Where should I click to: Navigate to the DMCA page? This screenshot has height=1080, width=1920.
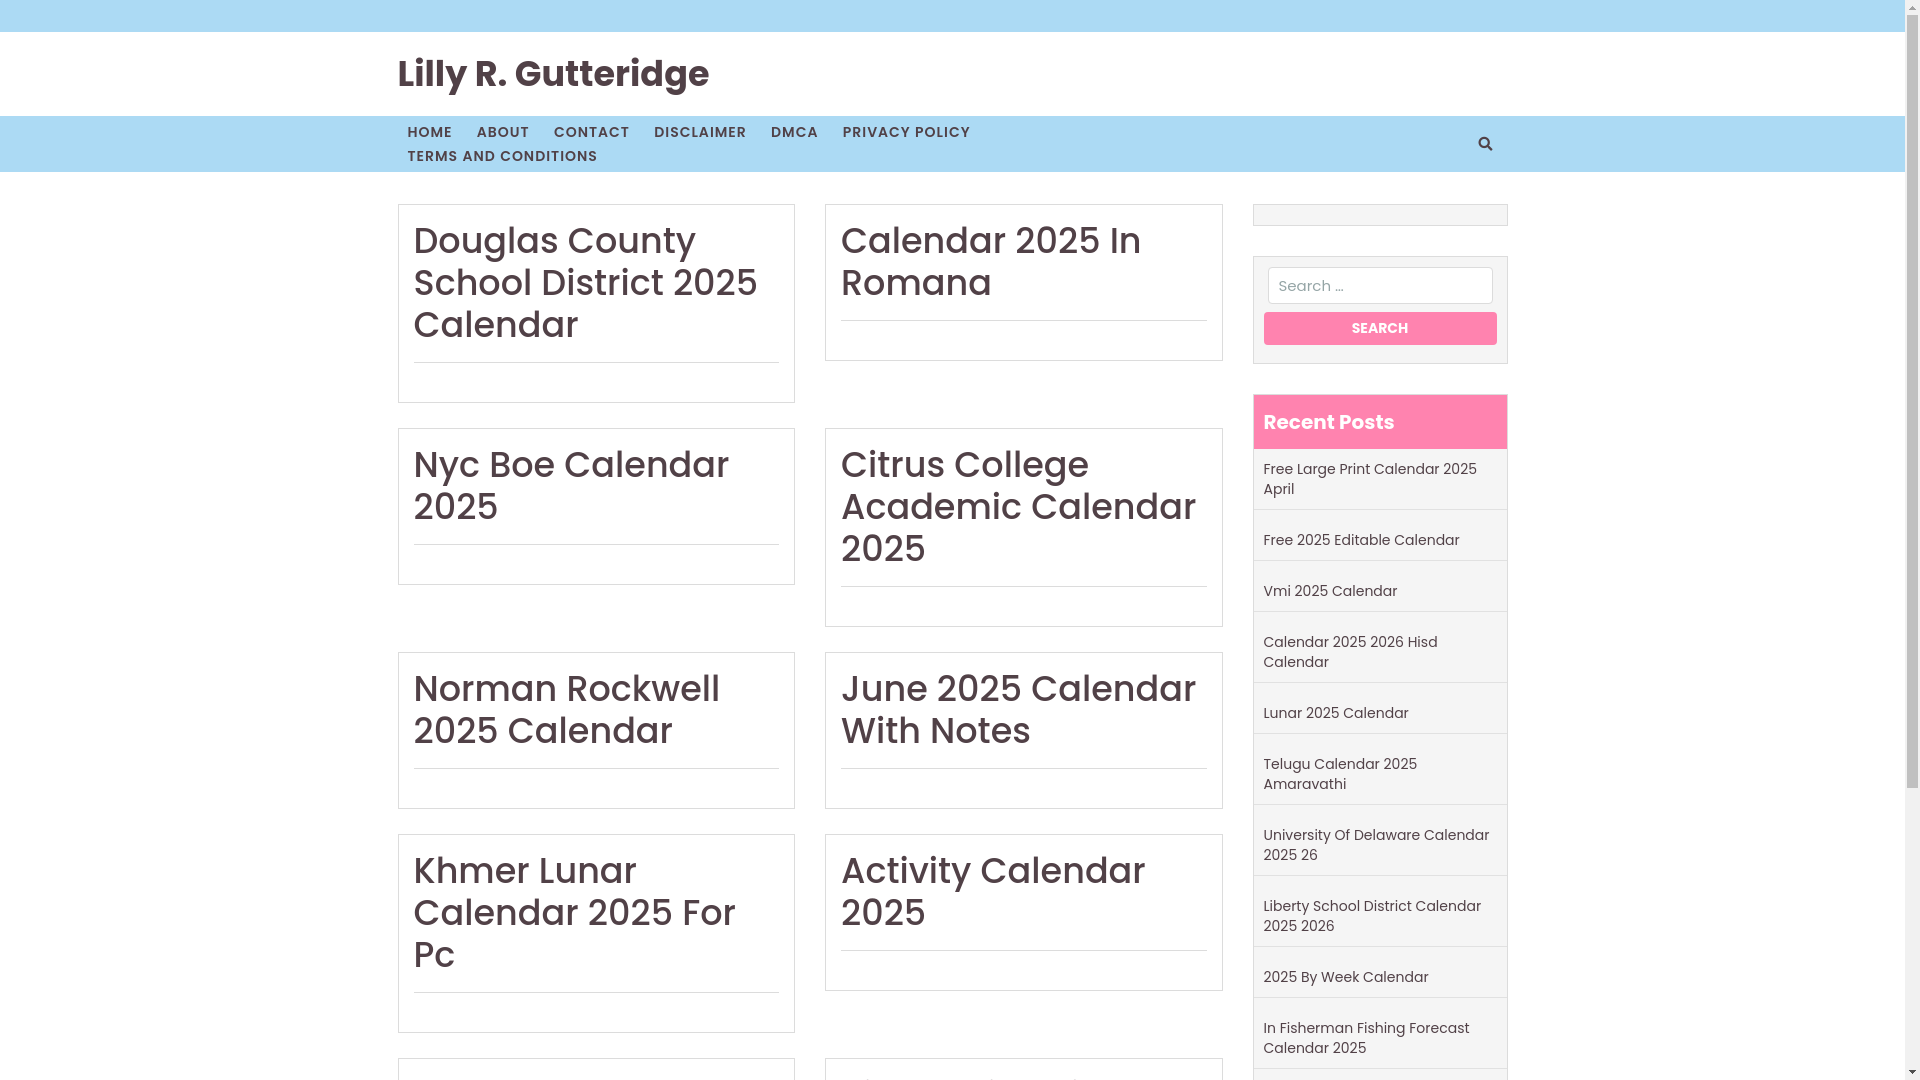pyautogui.click(x=794, y=132)
